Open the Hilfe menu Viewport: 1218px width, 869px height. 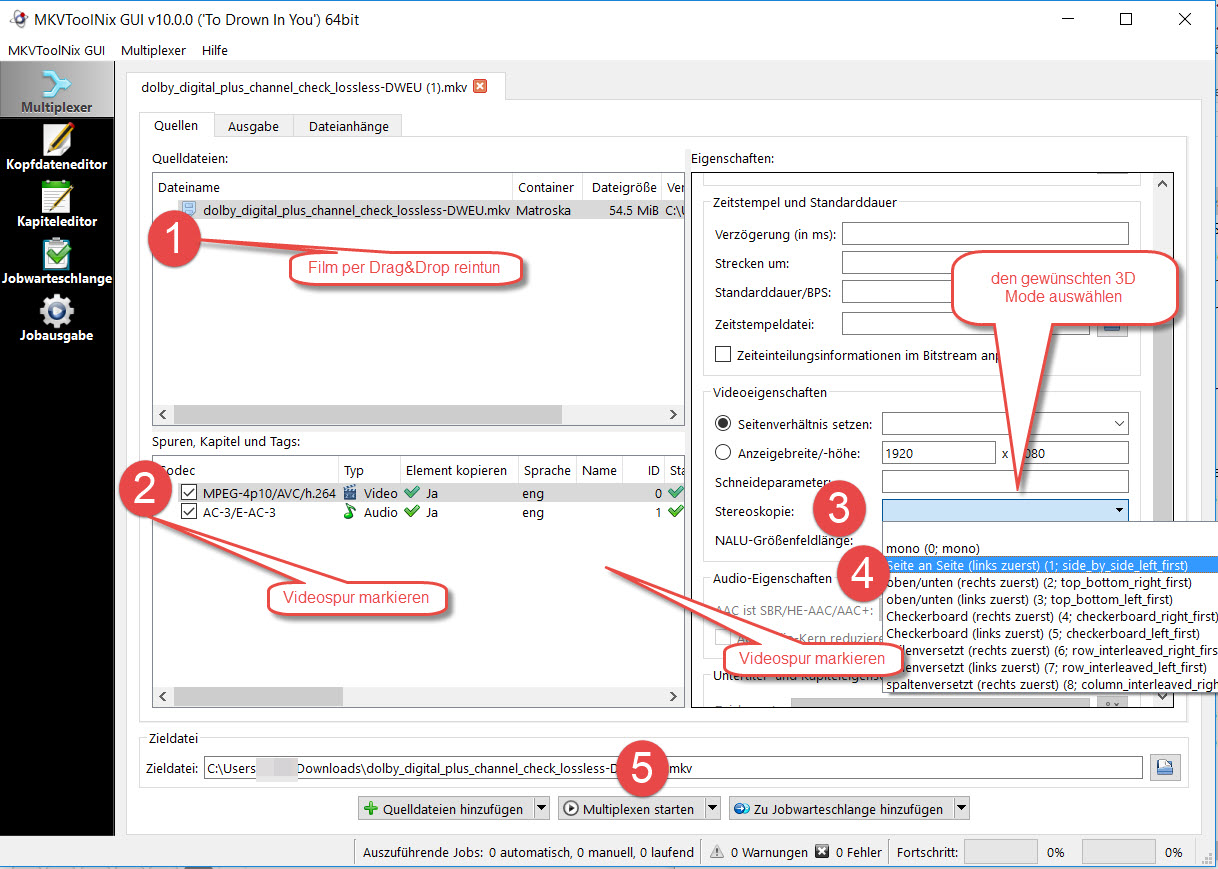(x=214, y=50)
